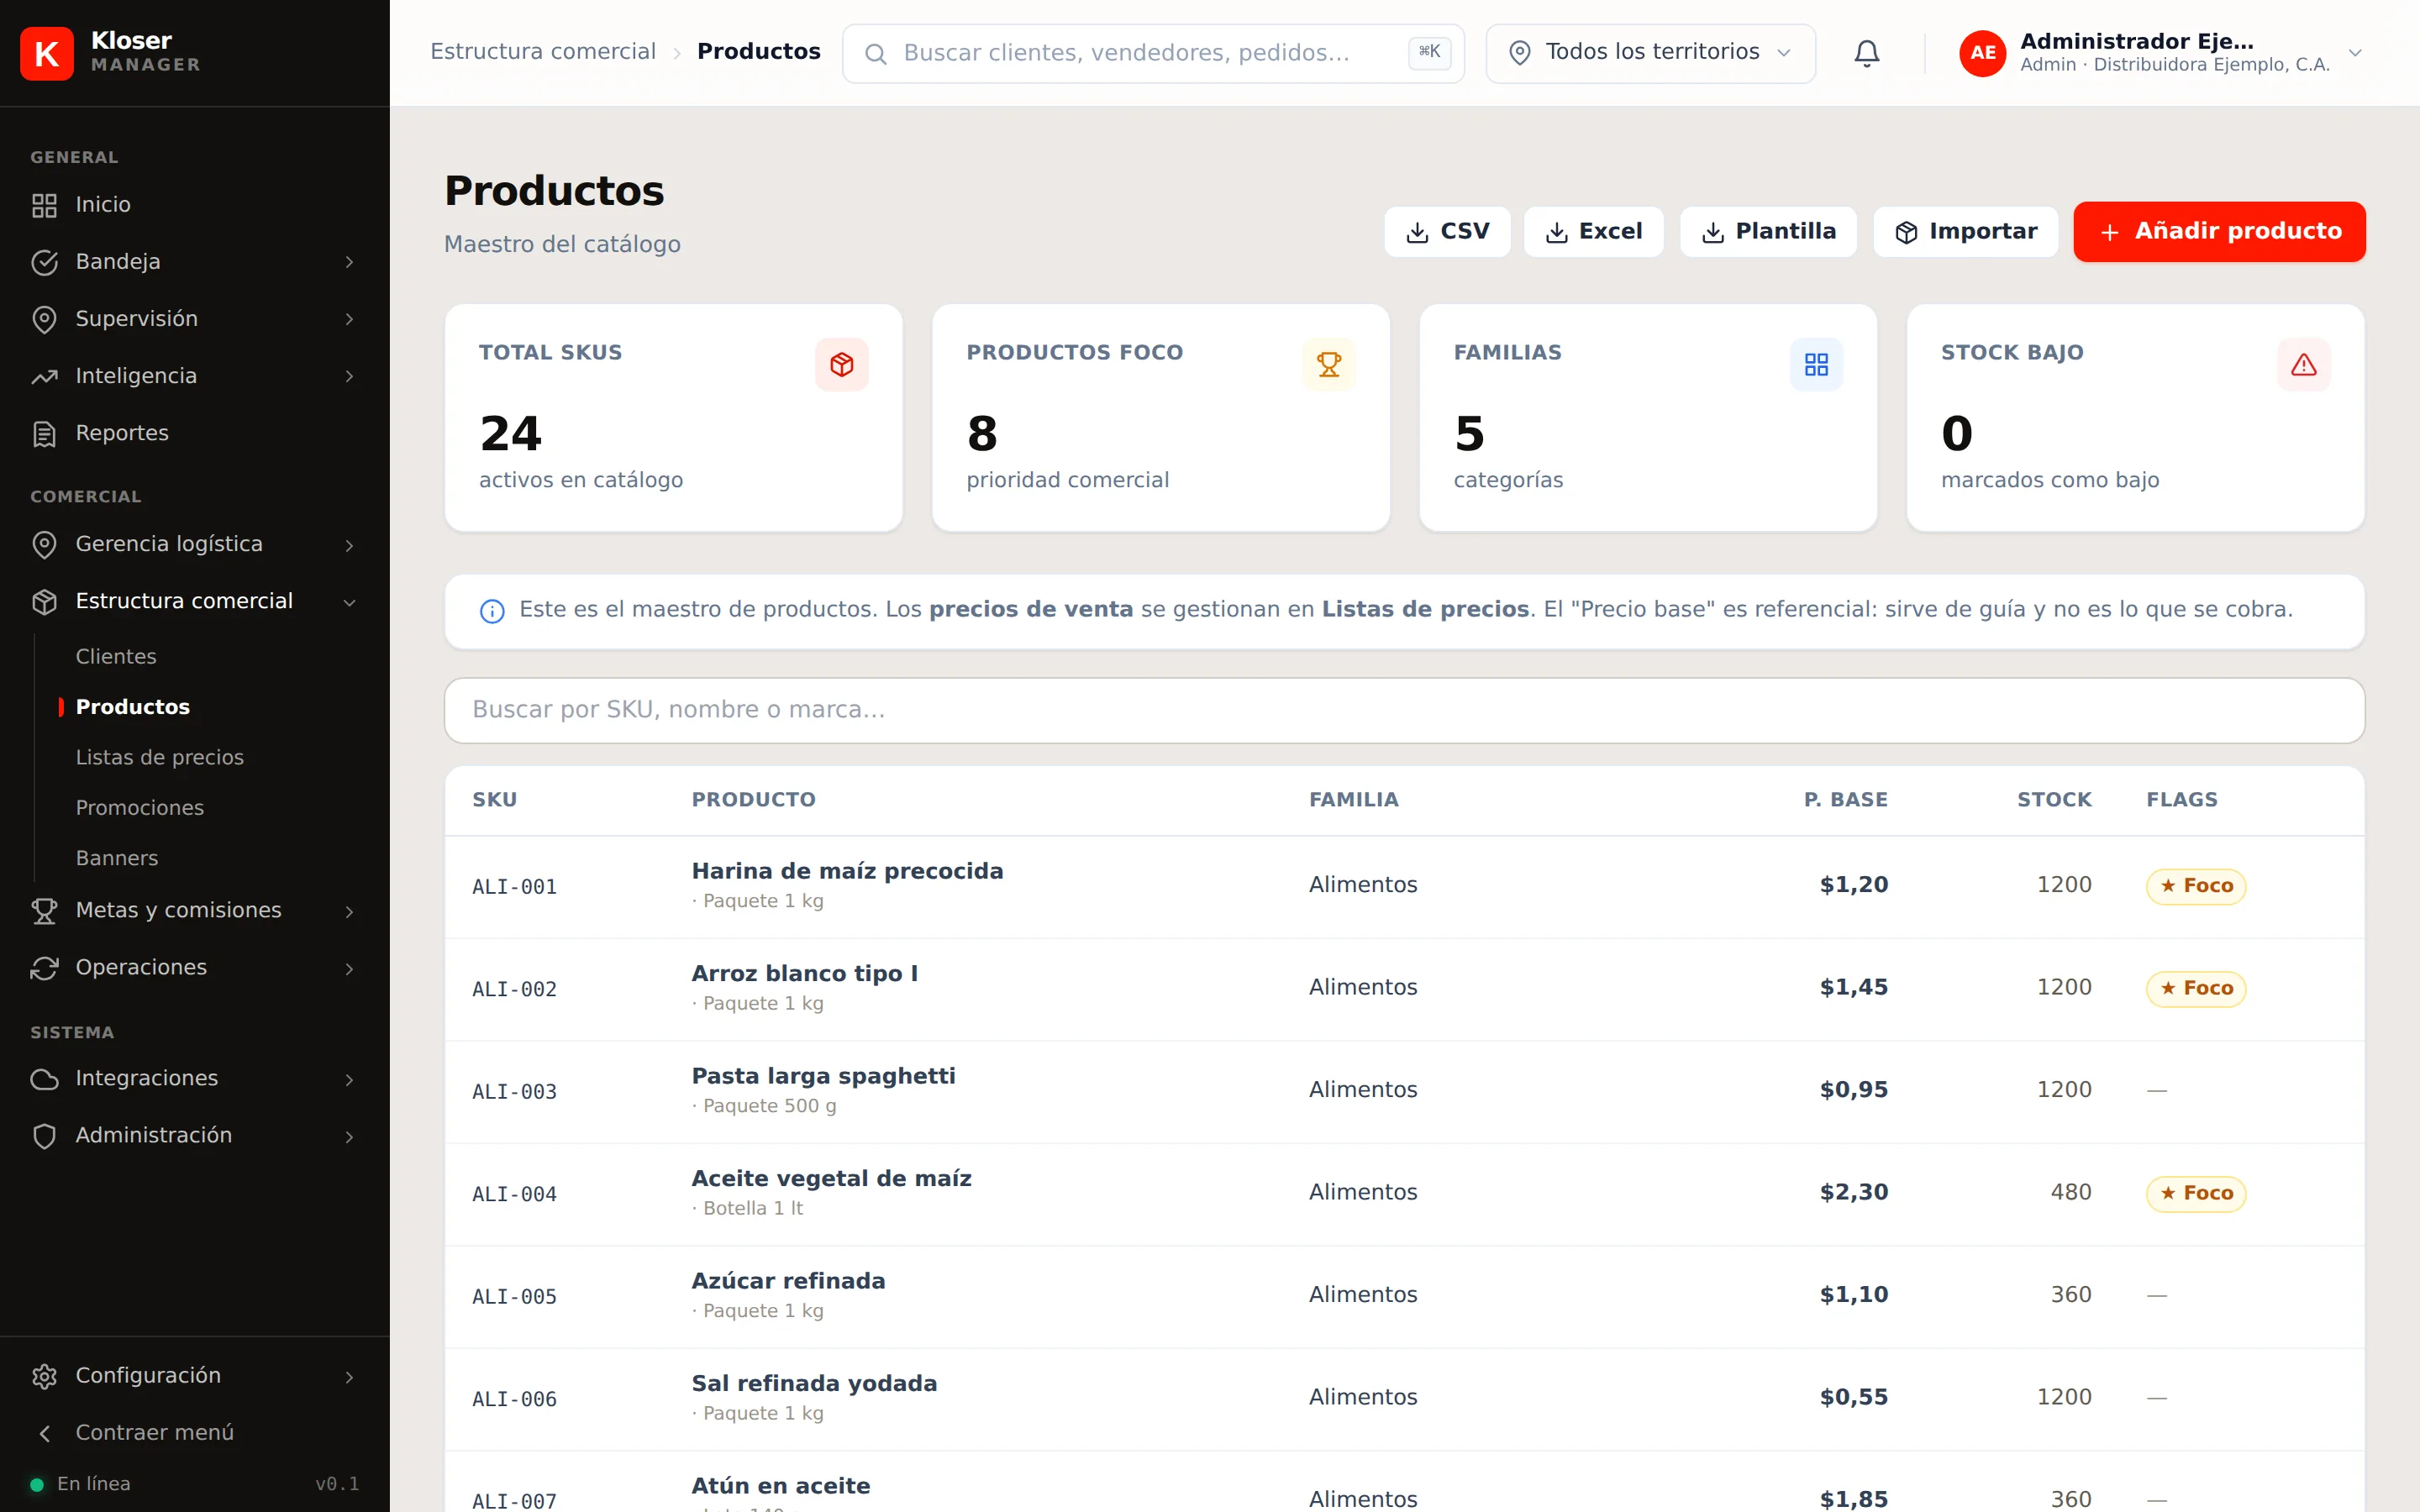
Task: Open the Banners submenu item
Action: pos(117,859)
